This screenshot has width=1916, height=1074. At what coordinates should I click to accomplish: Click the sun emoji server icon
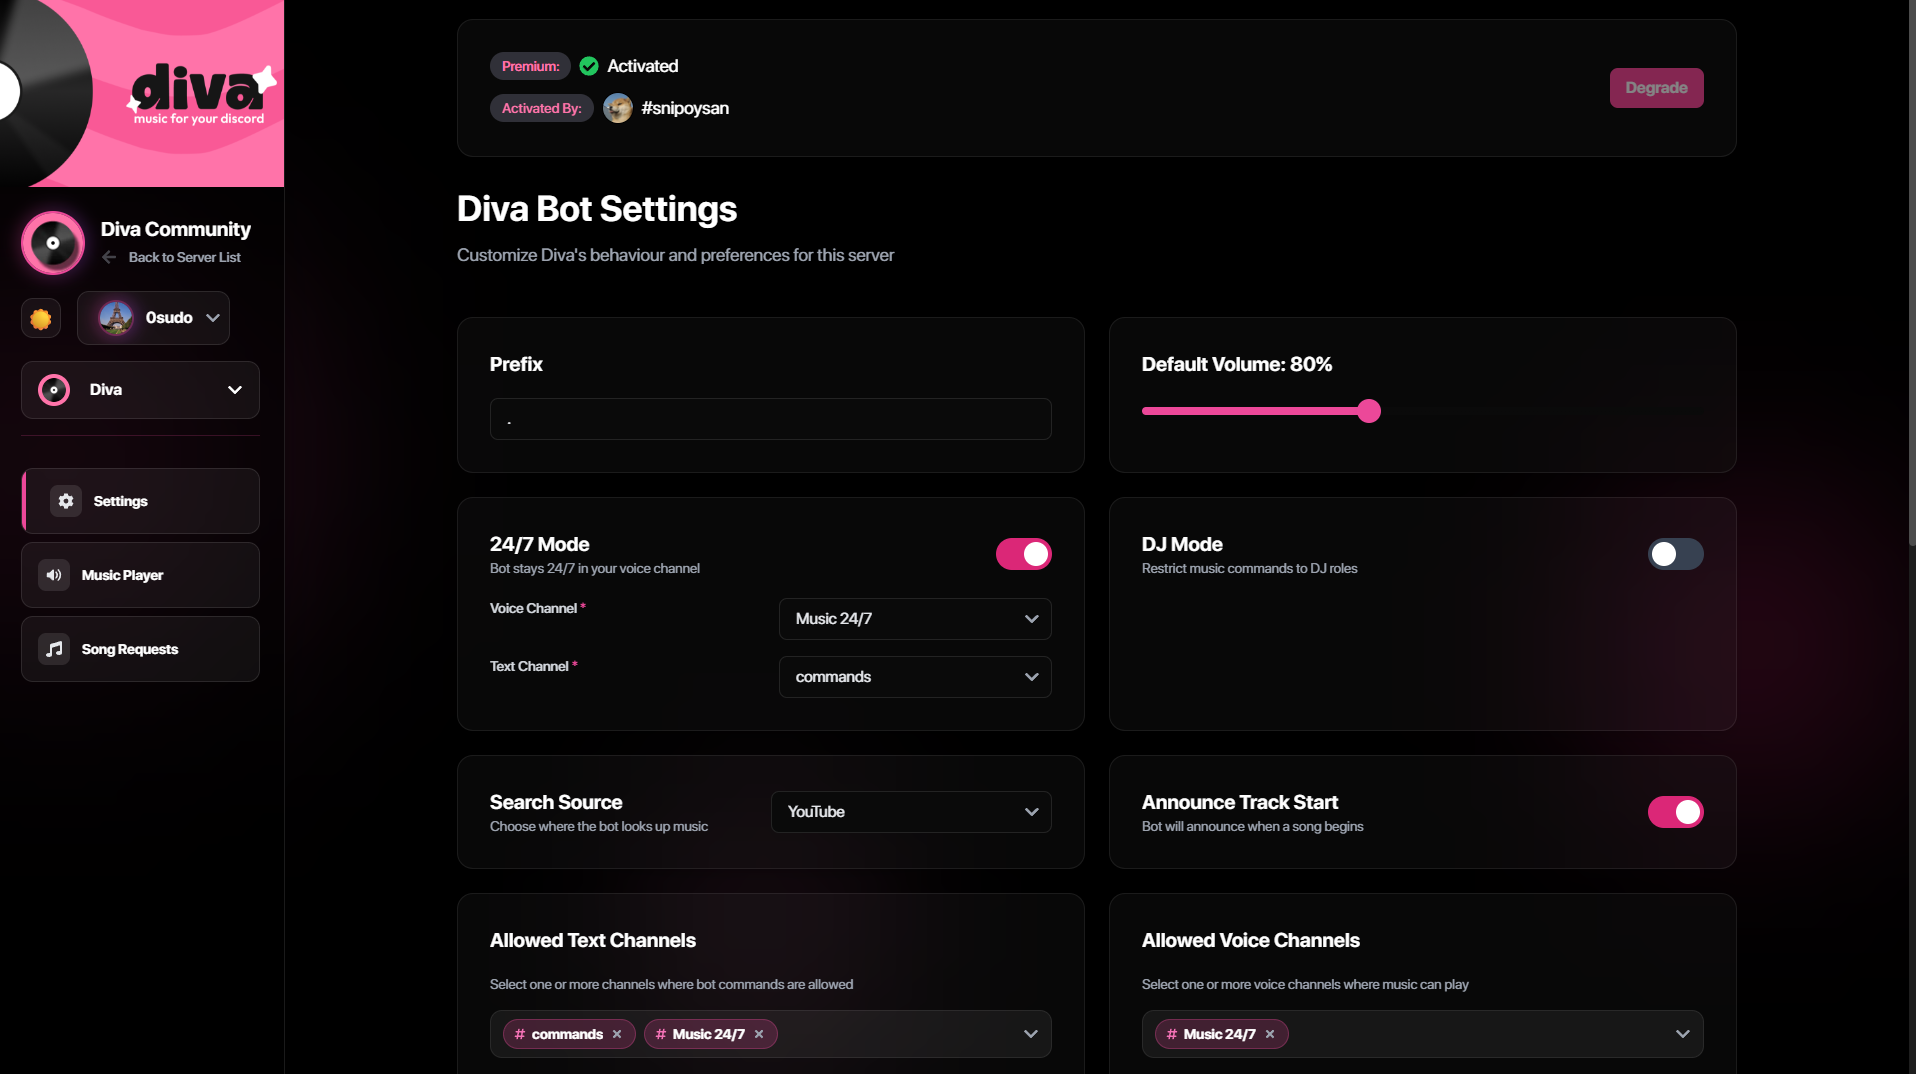coord(40,318)
